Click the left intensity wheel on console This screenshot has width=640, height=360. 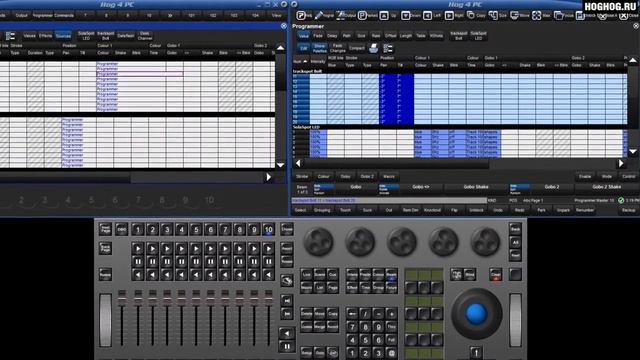[x=105, y=320]
